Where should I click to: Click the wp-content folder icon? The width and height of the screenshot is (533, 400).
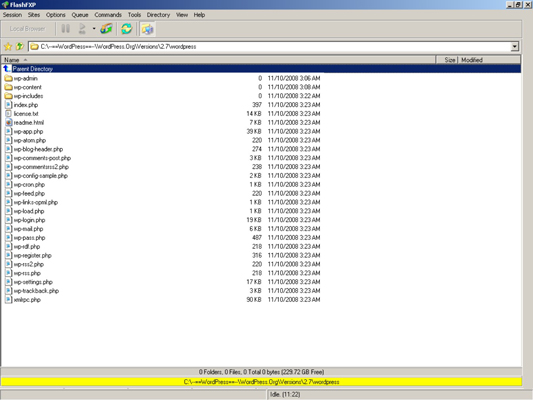[8, 87]
